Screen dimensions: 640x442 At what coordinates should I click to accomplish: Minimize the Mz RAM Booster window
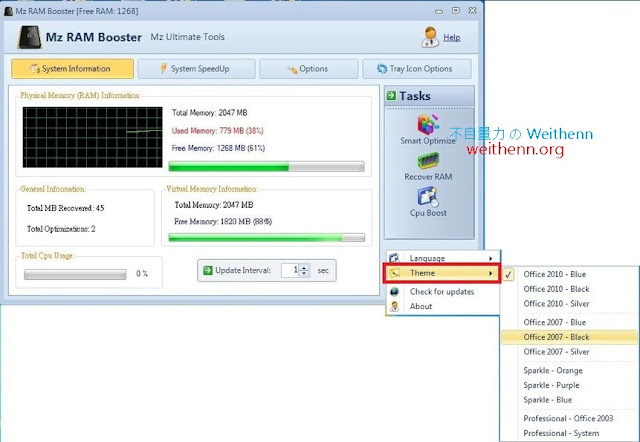click(439, 11)
